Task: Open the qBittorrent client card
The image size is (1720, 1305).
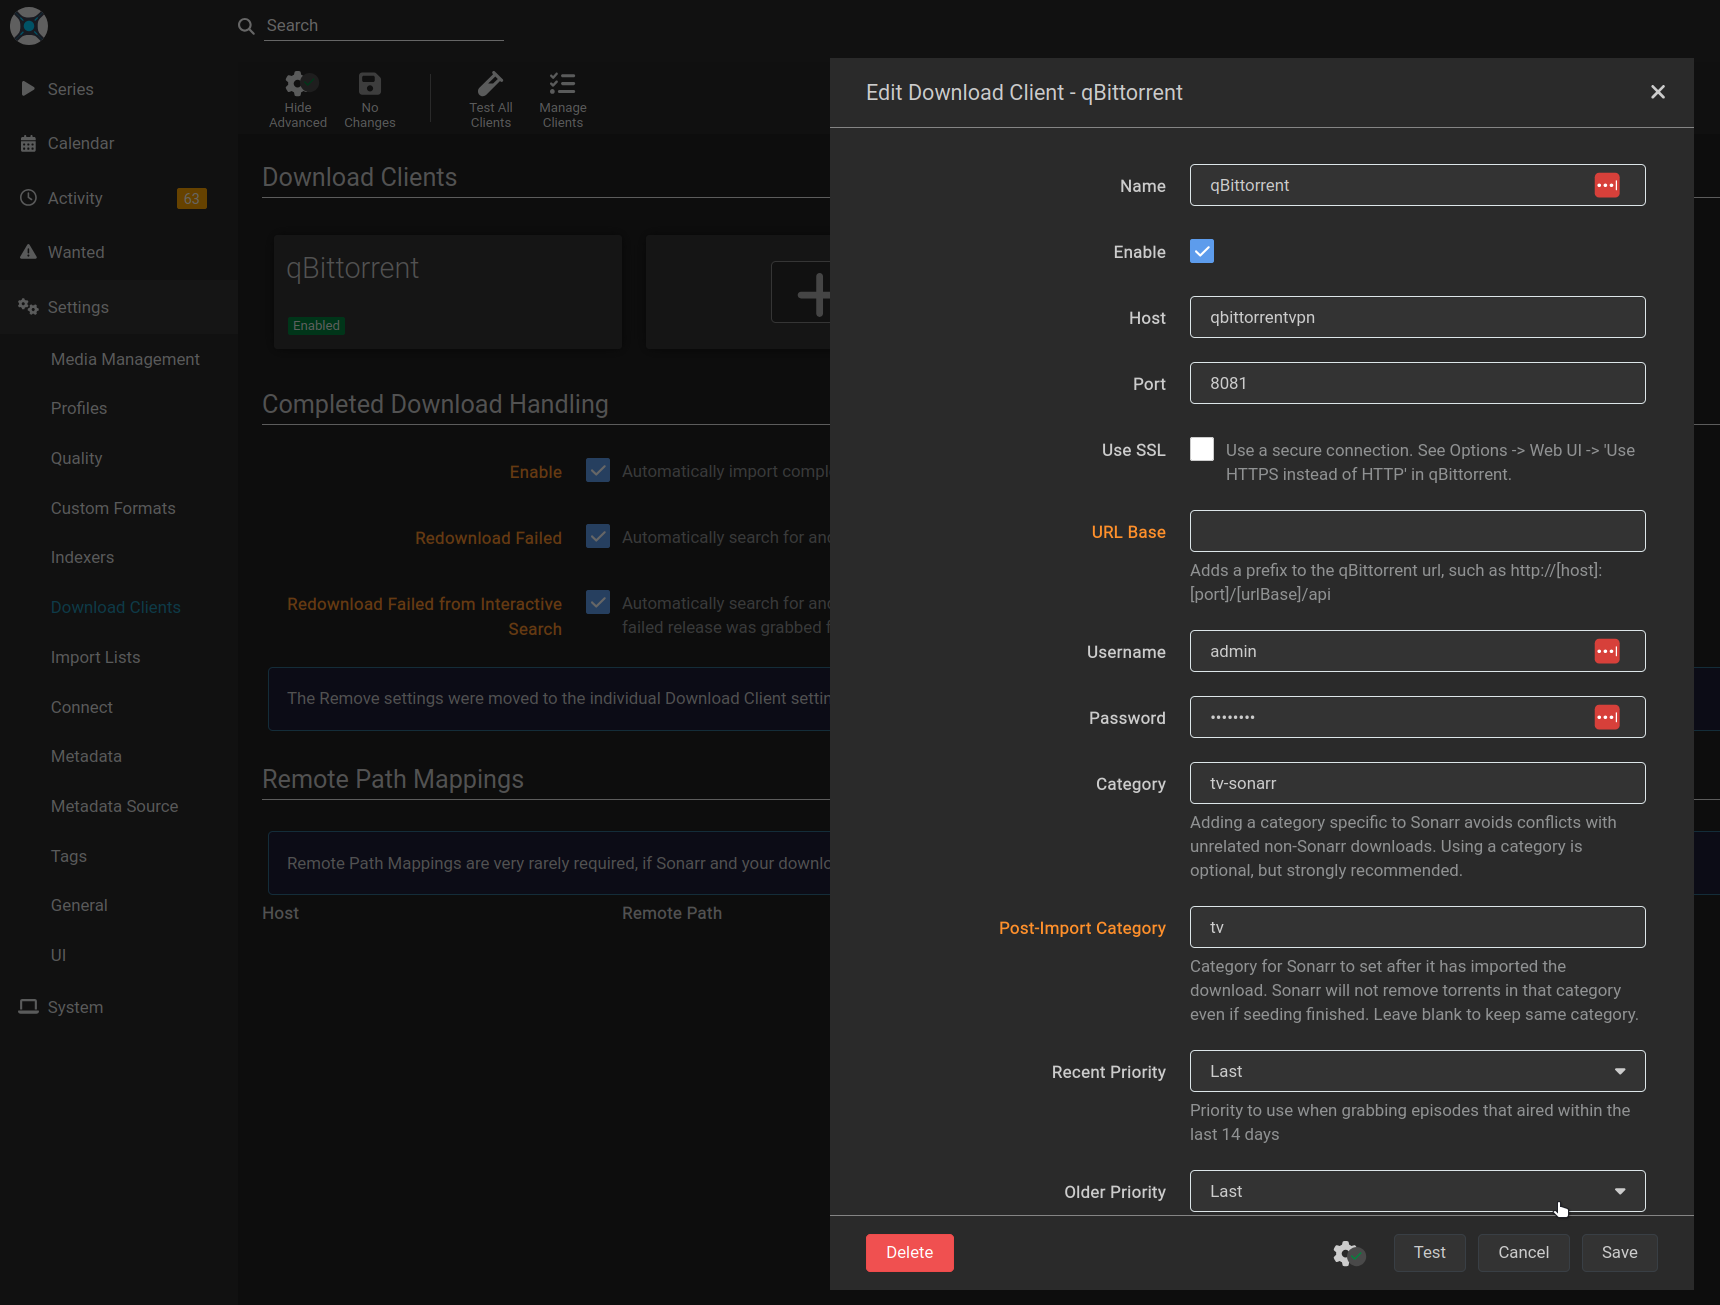Action: click(x=448, y=292)
